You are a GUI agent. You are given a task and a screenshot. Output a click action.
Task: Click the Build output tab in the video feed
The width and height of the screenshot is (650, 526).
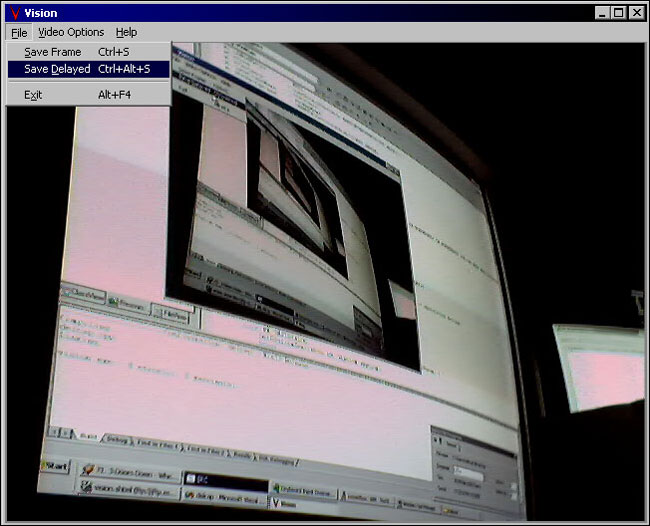(86, 437)
